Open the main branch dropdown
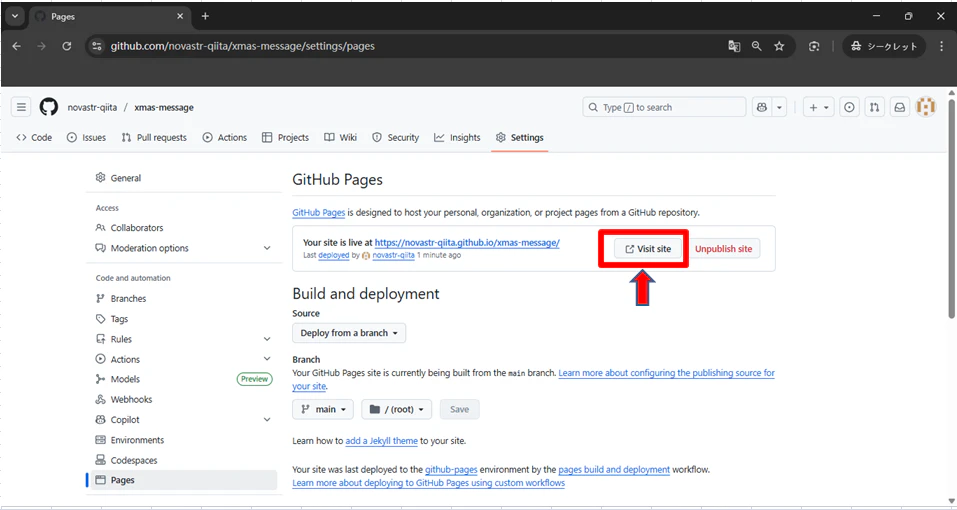The width and height of the screenshot is (957, 510). tap(323, 409)
